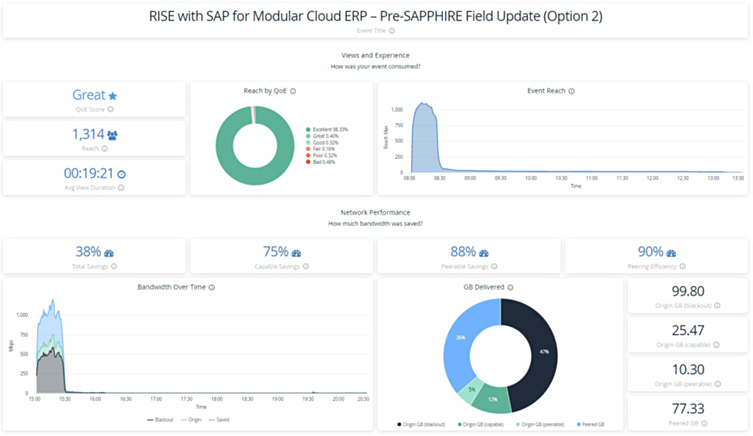753x436 pixels.
Task: Click the info icon beside Capable Savings
Action: 306,266
